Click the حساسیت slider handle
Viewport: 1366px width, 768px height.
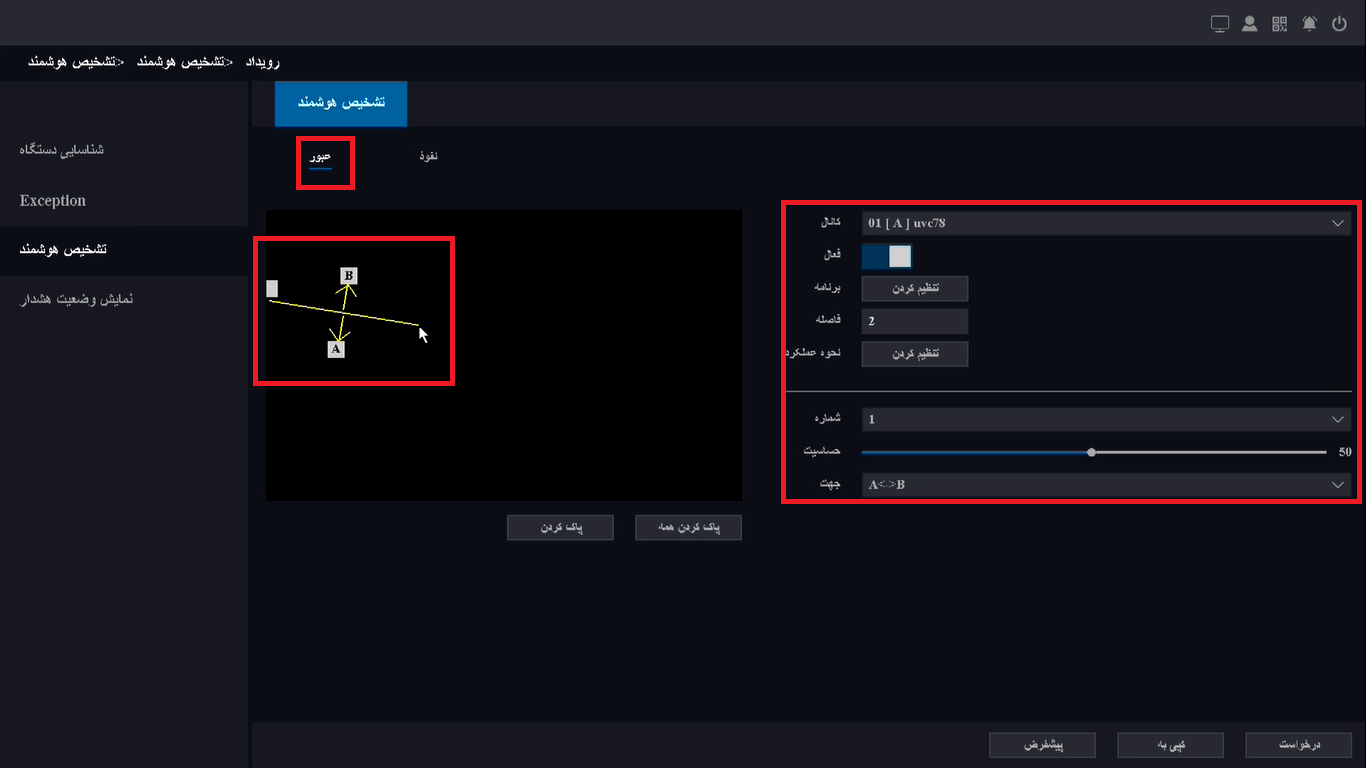(x=1091, y=452)
